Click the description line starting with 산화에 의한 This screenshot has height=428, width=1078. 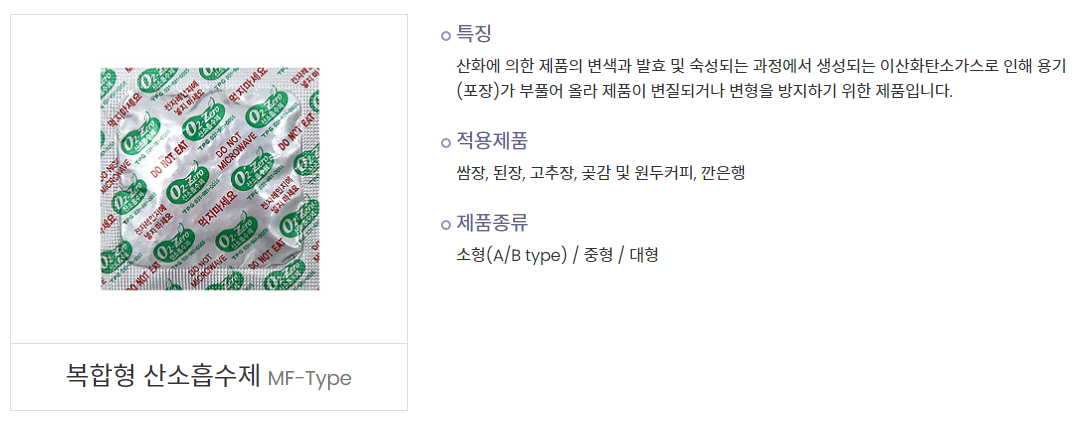click(x=761, y=67)
